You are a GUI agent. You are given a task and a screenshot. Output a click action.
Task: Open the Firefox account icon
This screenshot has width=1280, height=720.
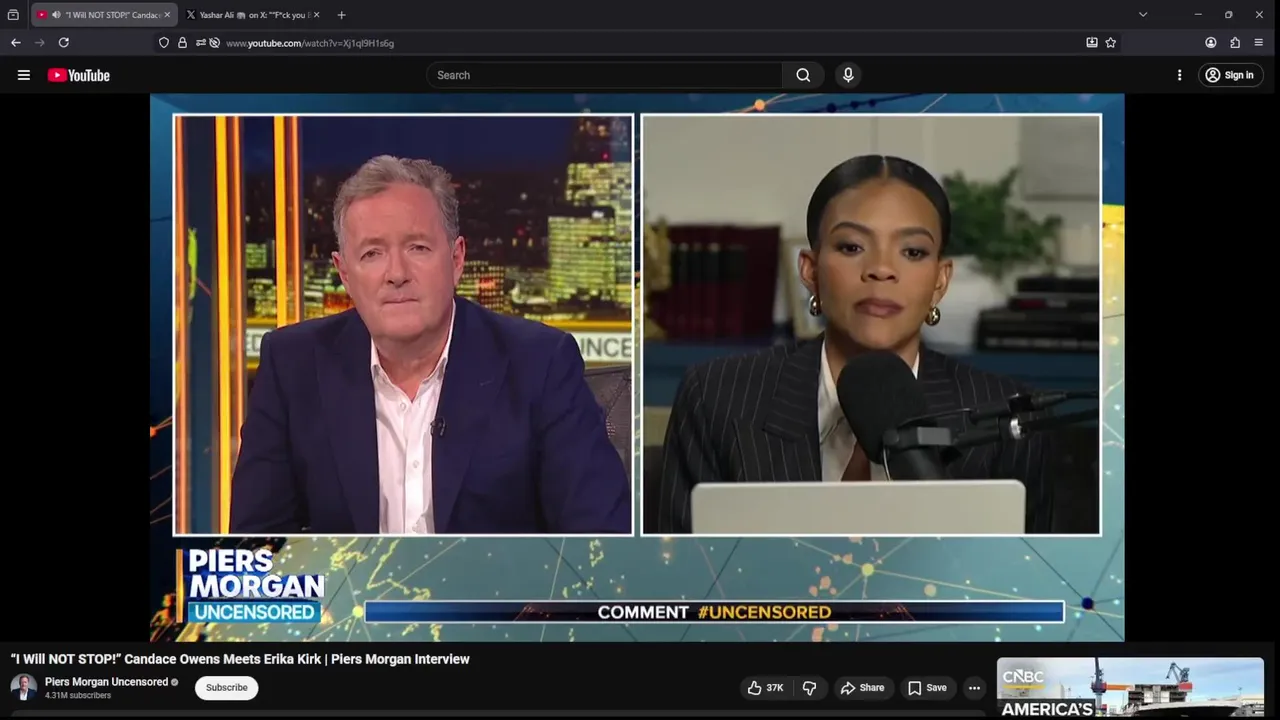pos(1211,43)
